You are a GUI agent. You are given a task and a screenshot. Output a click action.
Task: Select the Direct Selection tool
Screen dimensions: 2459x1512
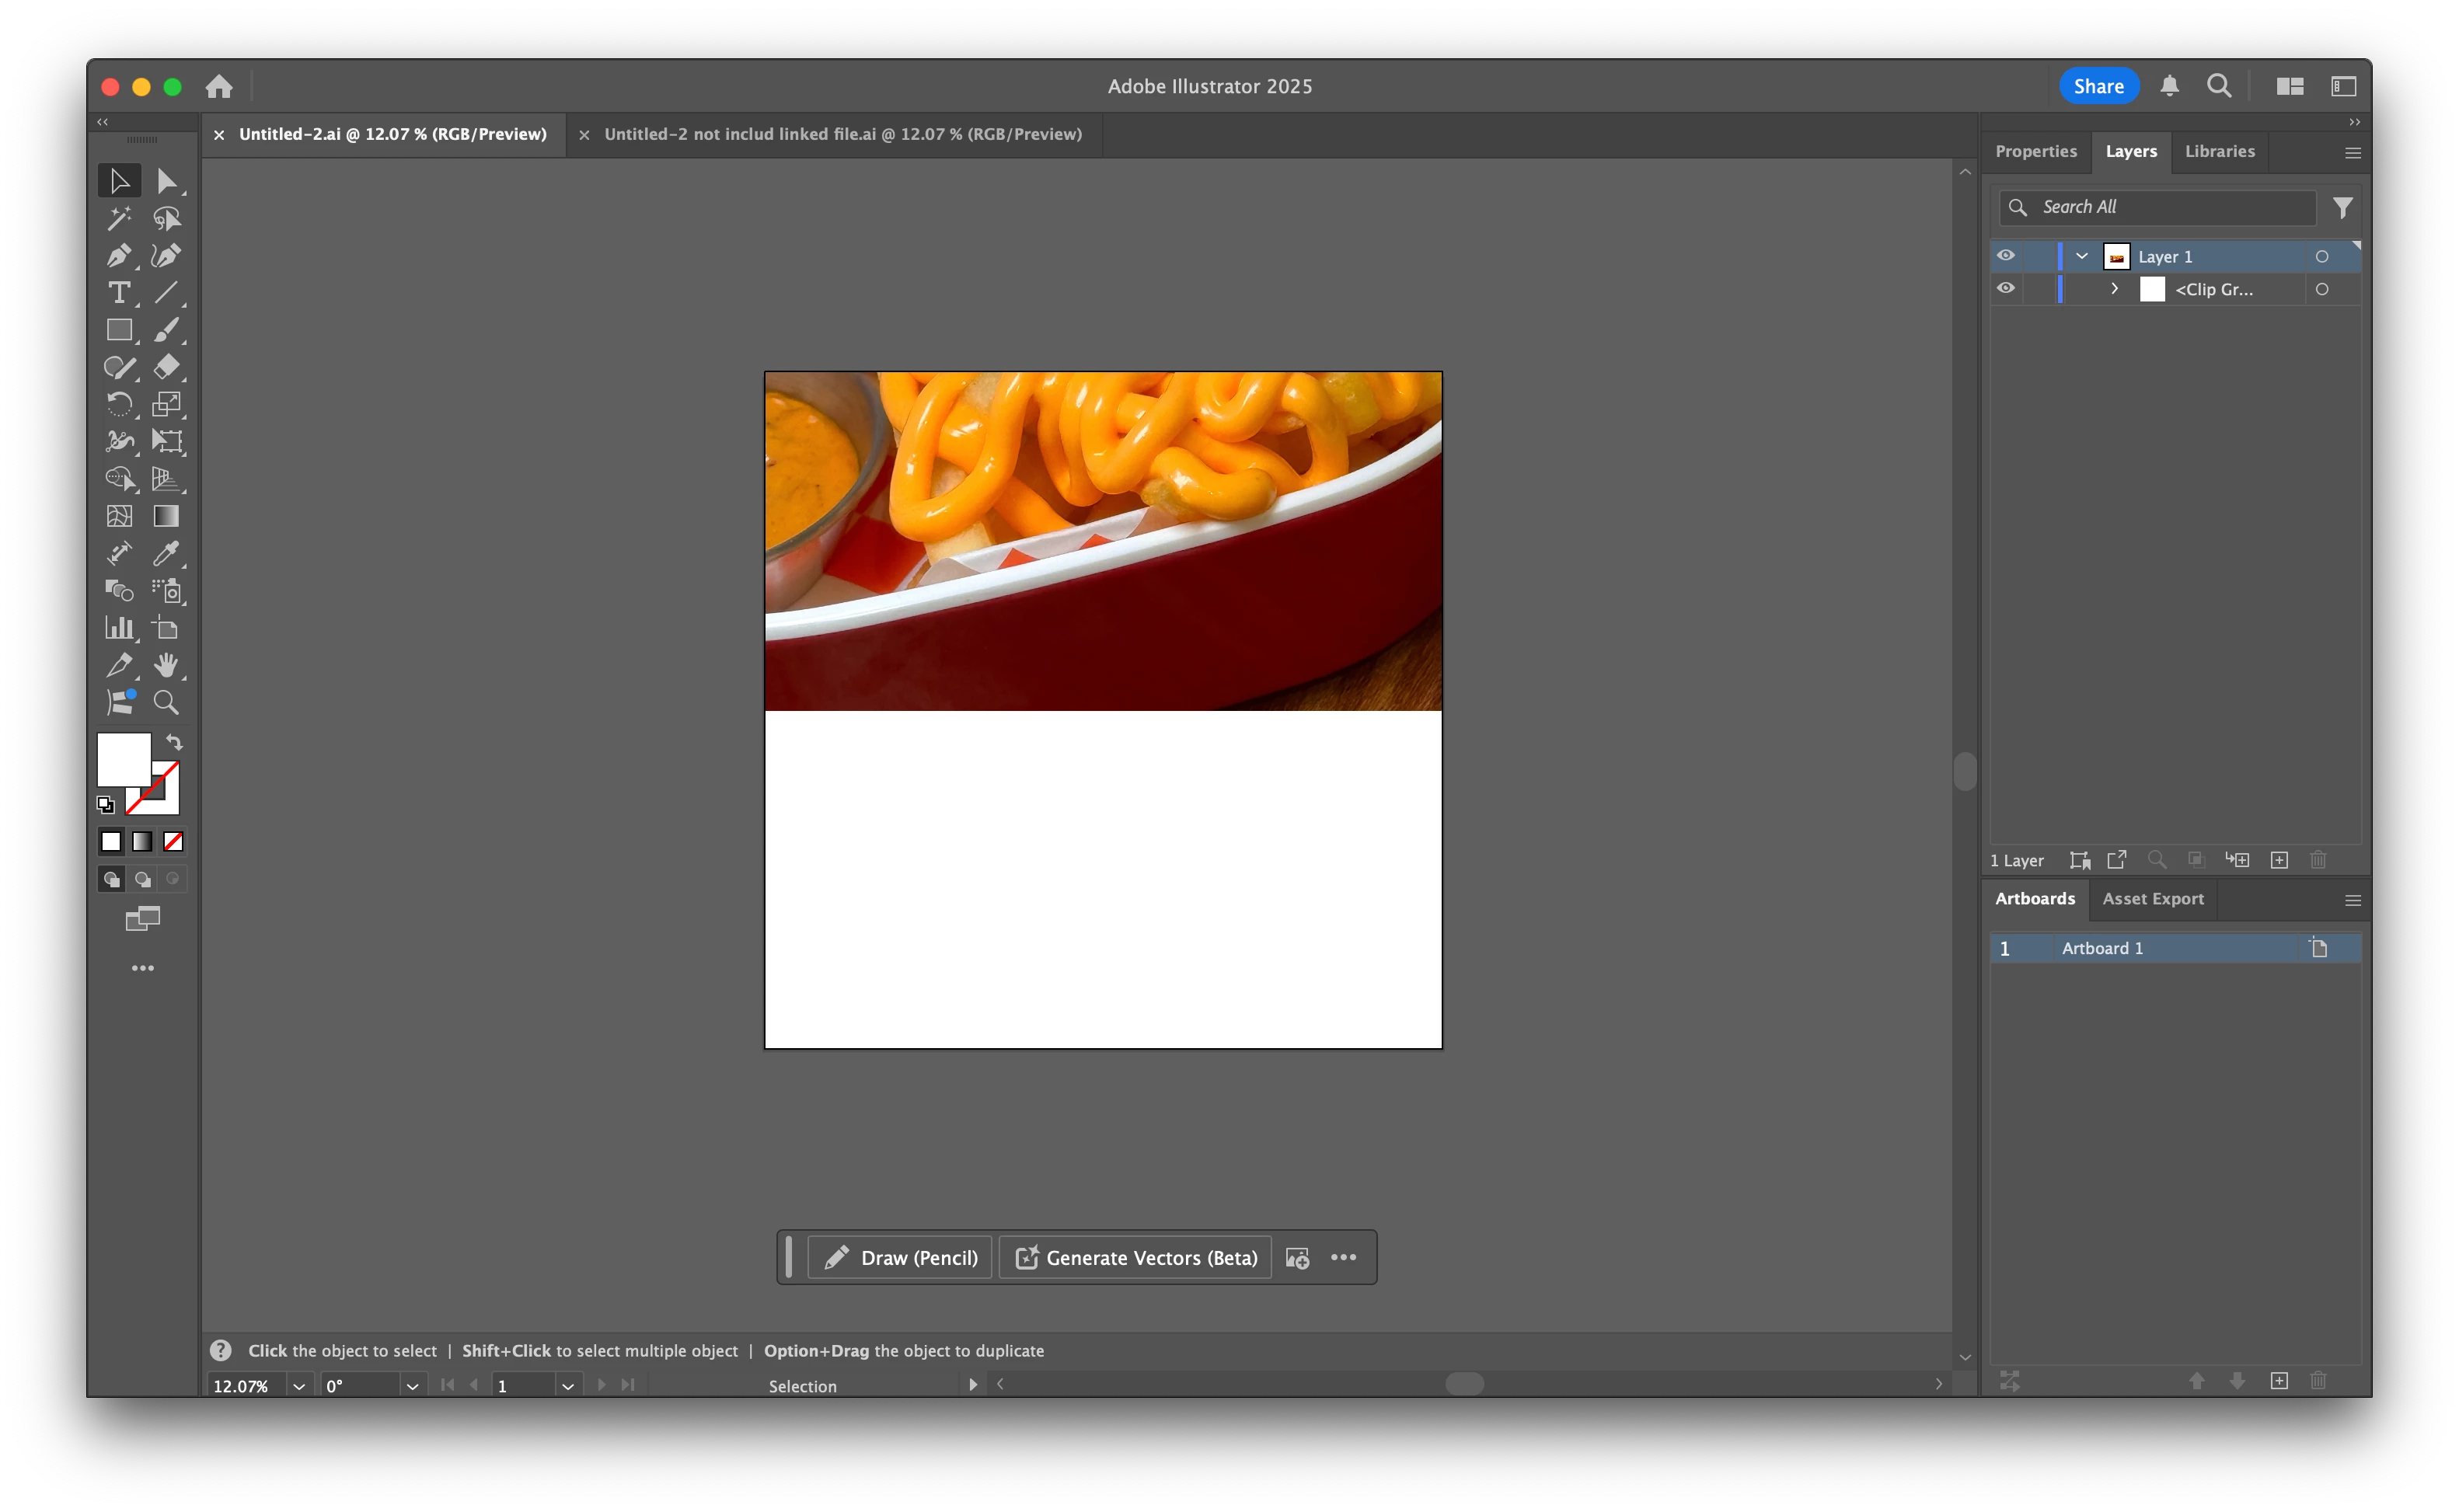(x=166, y=181)
